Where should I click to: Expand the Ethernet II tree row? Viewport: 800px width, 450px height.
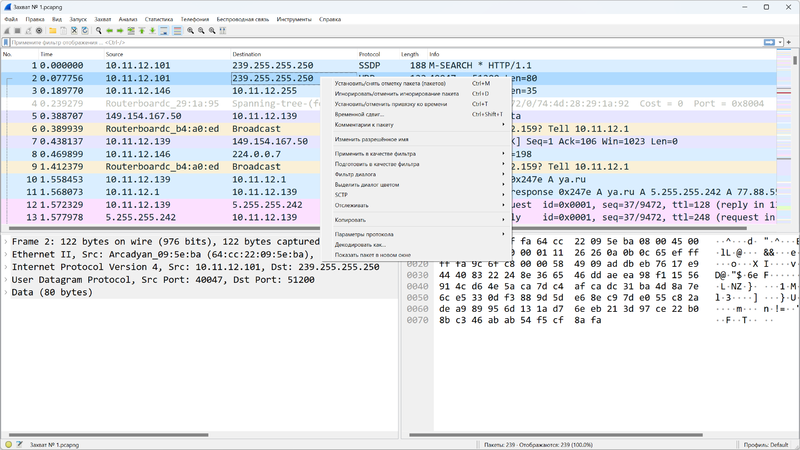pos(6,255)
